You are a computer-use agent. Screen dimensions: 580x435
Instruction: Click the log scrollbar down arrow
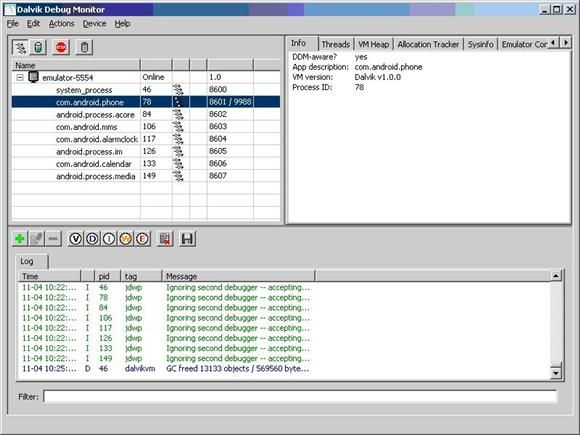(556, 372)
